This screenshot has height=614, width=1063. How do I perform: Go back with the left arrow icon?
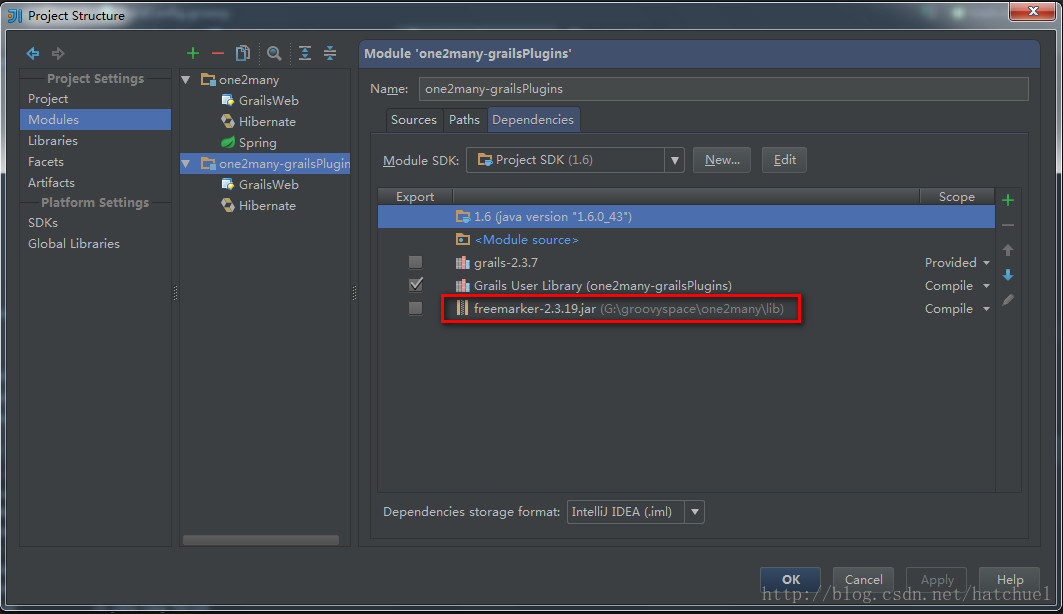(x=33, y=53)
